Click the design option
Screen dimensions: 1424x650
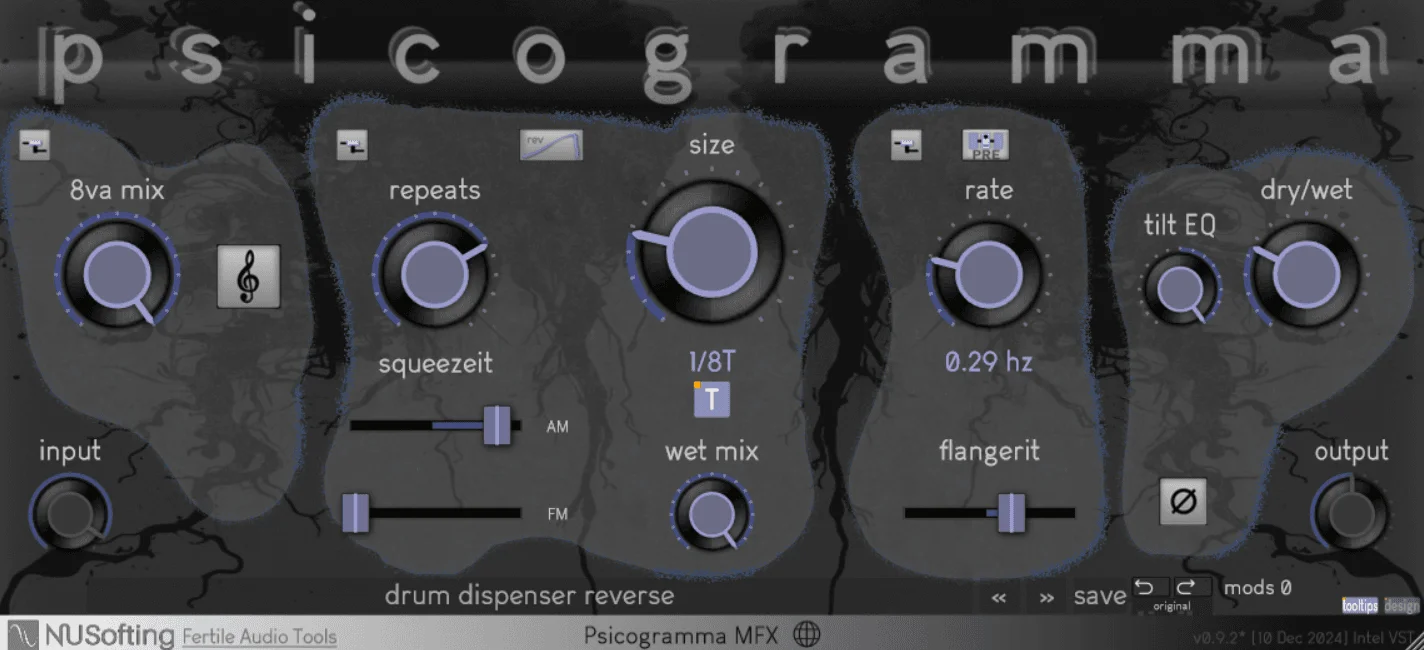point(1402,606)
